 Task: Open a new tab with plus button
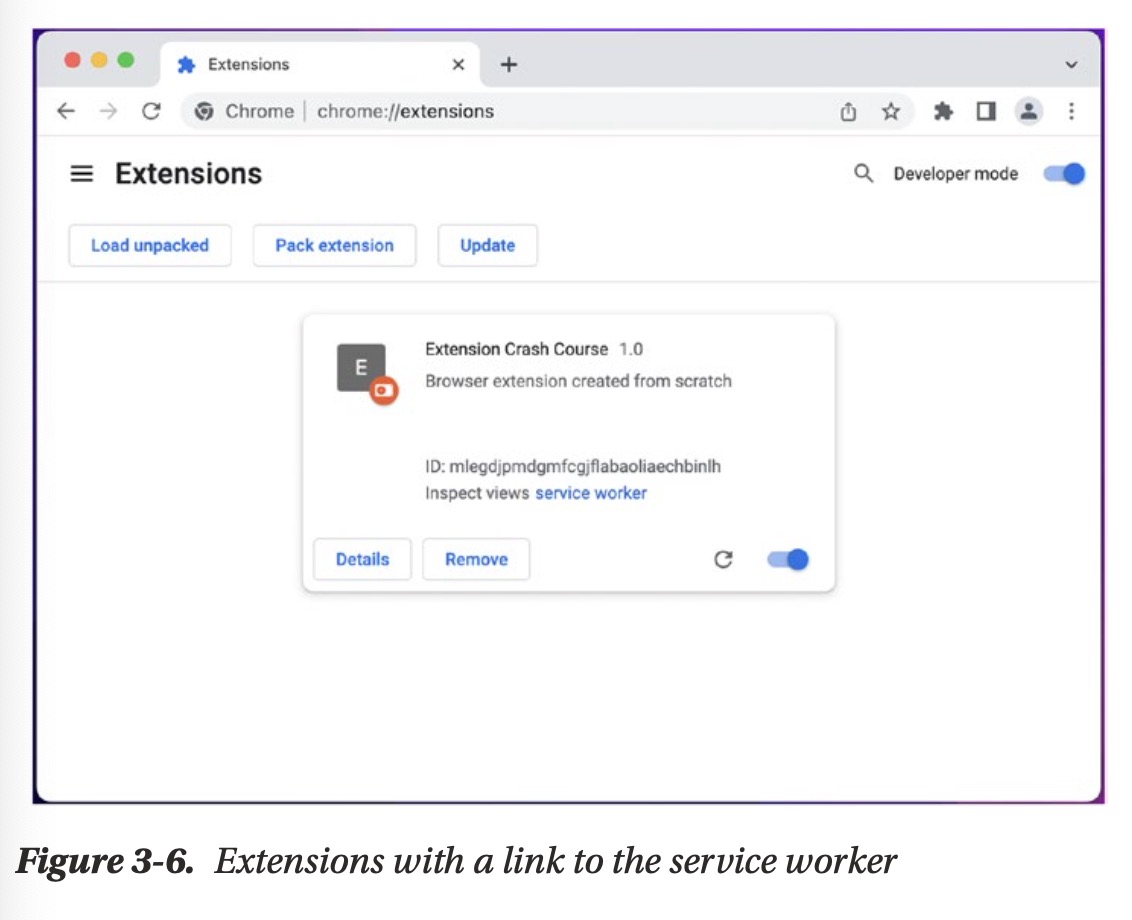point(509,65)
